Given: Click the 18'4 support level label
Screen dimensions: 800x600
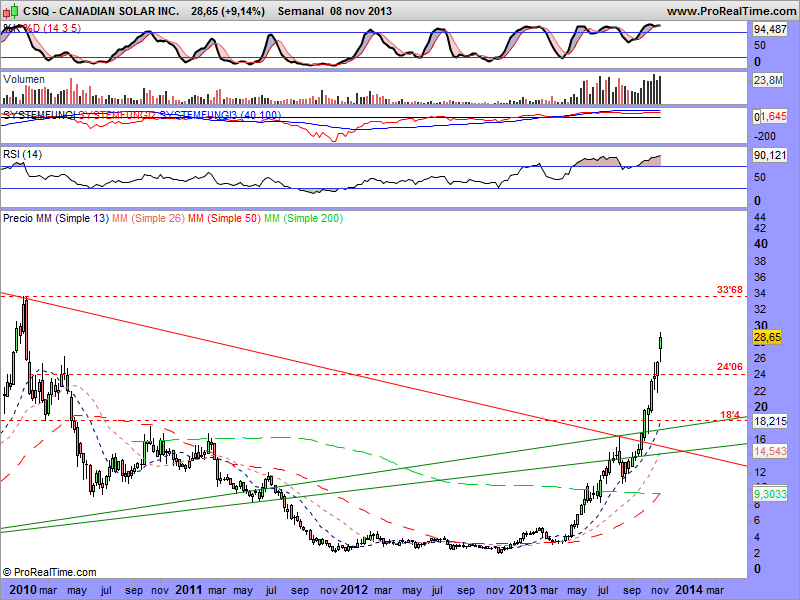Looking at the screenshot, I should (730, 415).
